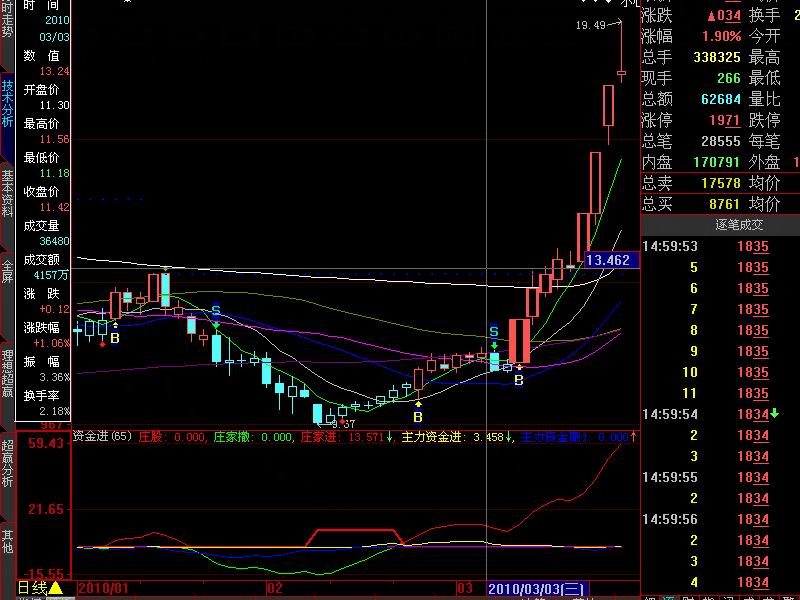Image resolution: width=800 pixels, height=600 pixels.
Task: Click the 成交额 value 4157万
Action: pos(51,275)
